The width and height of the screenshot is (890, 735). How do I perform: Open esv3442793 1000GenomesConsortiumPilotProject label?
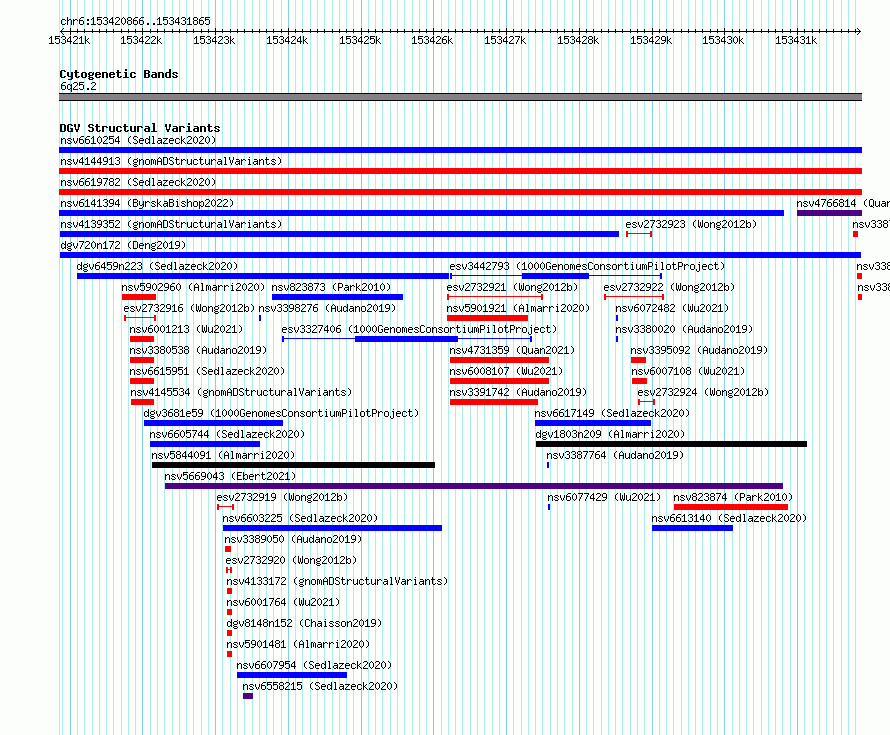pos(587,266)
